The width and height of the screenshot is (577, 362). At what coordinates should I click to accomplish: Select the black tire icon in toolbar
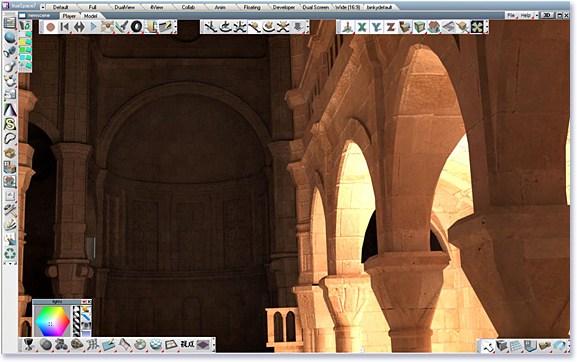pyautogui.click(x=137, y=27)
